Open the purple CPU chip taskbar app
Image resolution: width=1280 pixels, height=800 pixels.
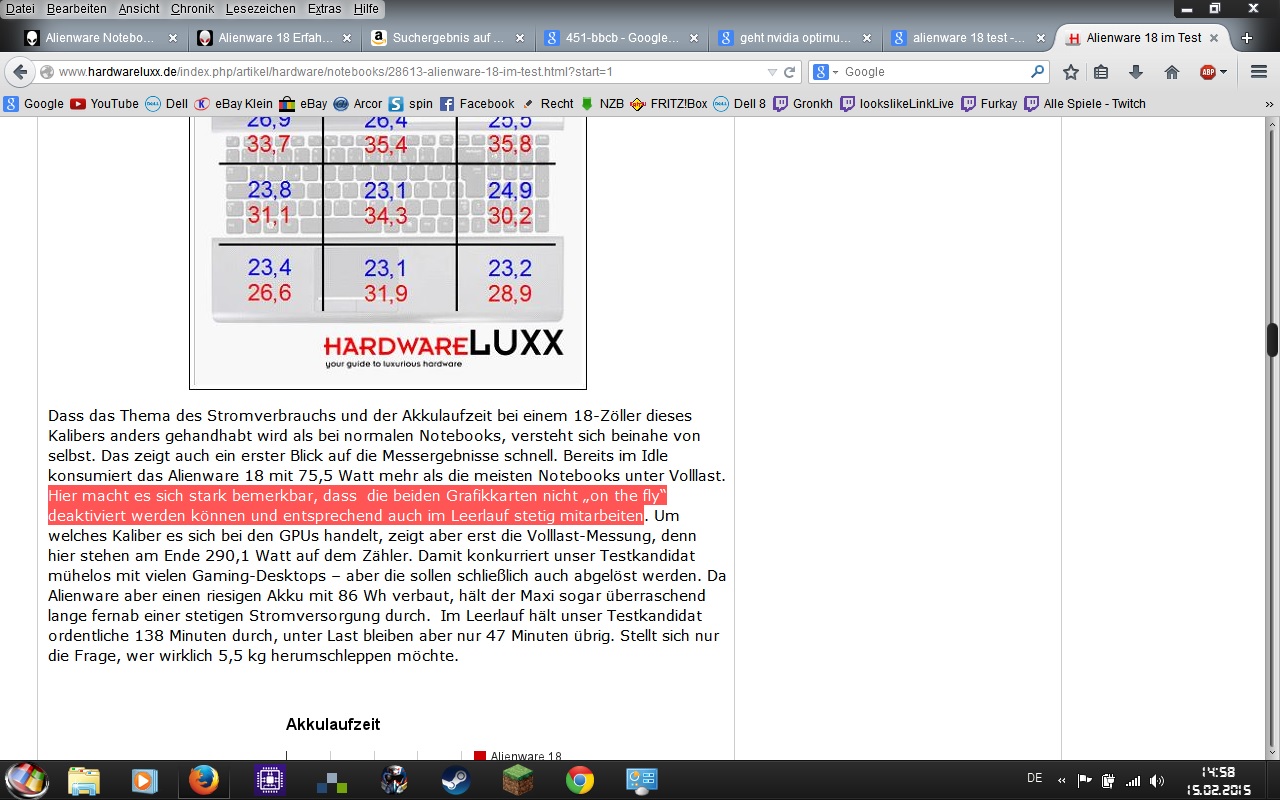pyautogui.click(x=270, y=780)
